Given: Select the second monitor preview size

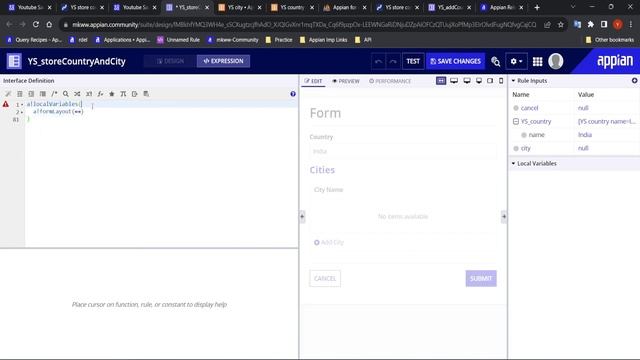Looking at the screenshot, I should tap(467, 81).
